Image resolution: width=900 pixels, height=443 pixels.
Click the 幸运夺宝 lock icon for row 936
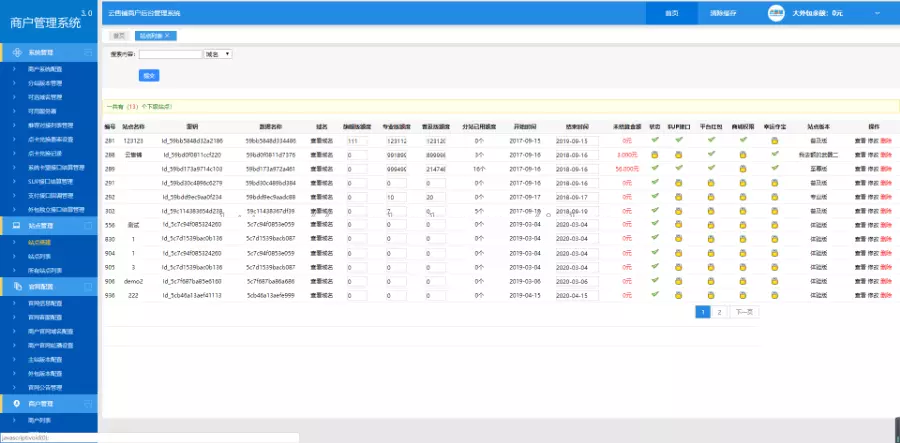(x=775, y=296)
